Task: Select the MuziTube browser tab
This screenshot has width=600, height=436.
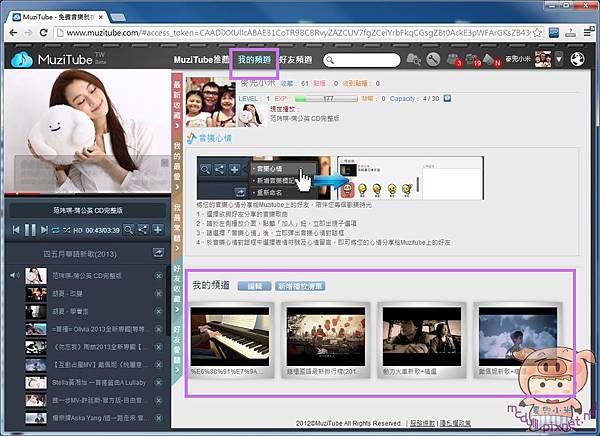Action: pos(59,17)
